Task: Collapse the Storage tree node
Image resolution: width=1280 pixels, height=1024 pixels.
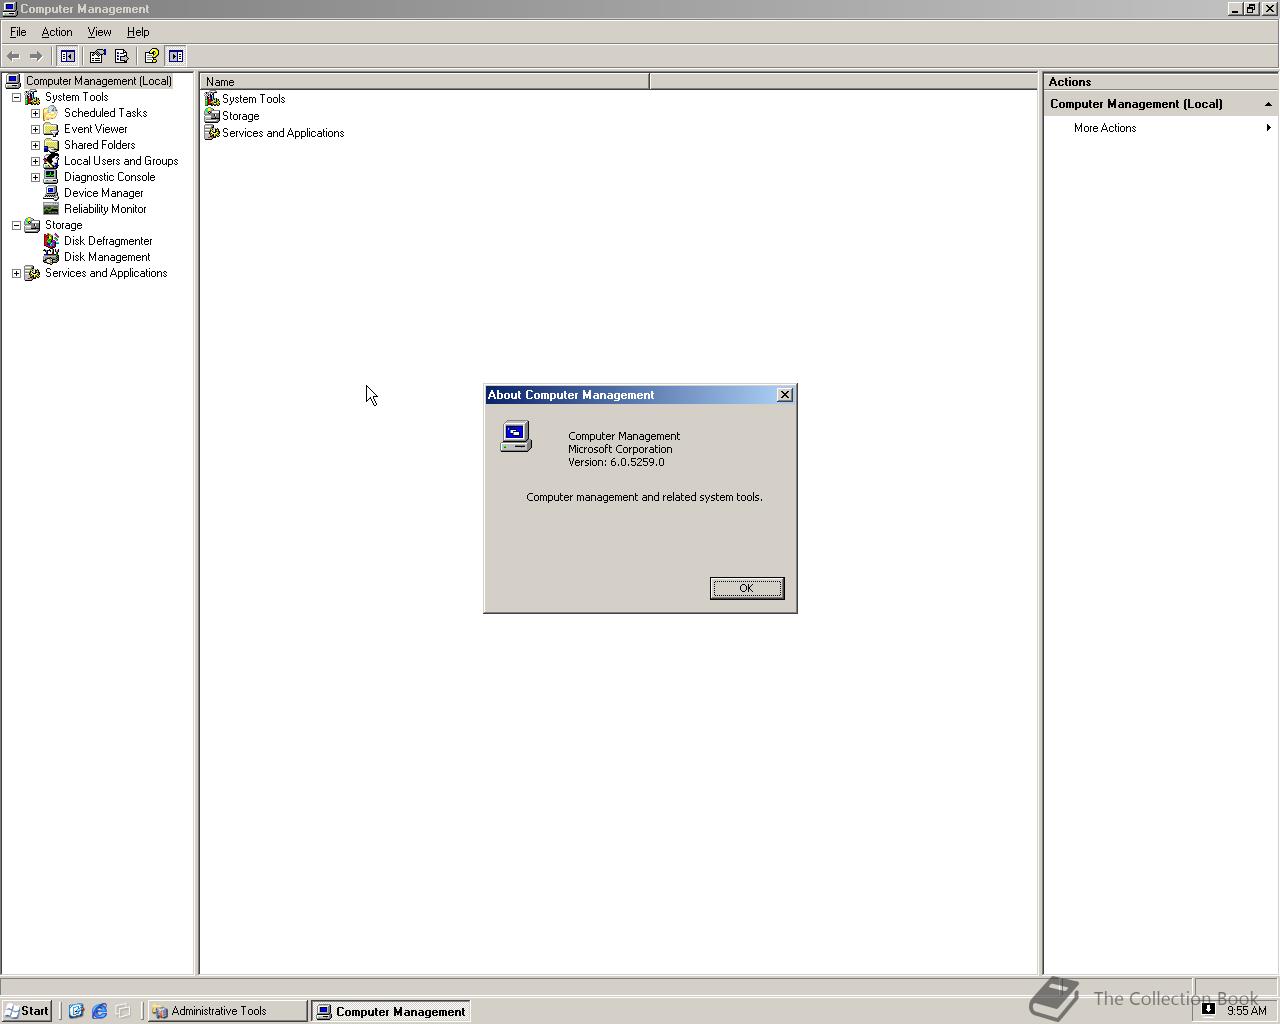Action: 16,225
